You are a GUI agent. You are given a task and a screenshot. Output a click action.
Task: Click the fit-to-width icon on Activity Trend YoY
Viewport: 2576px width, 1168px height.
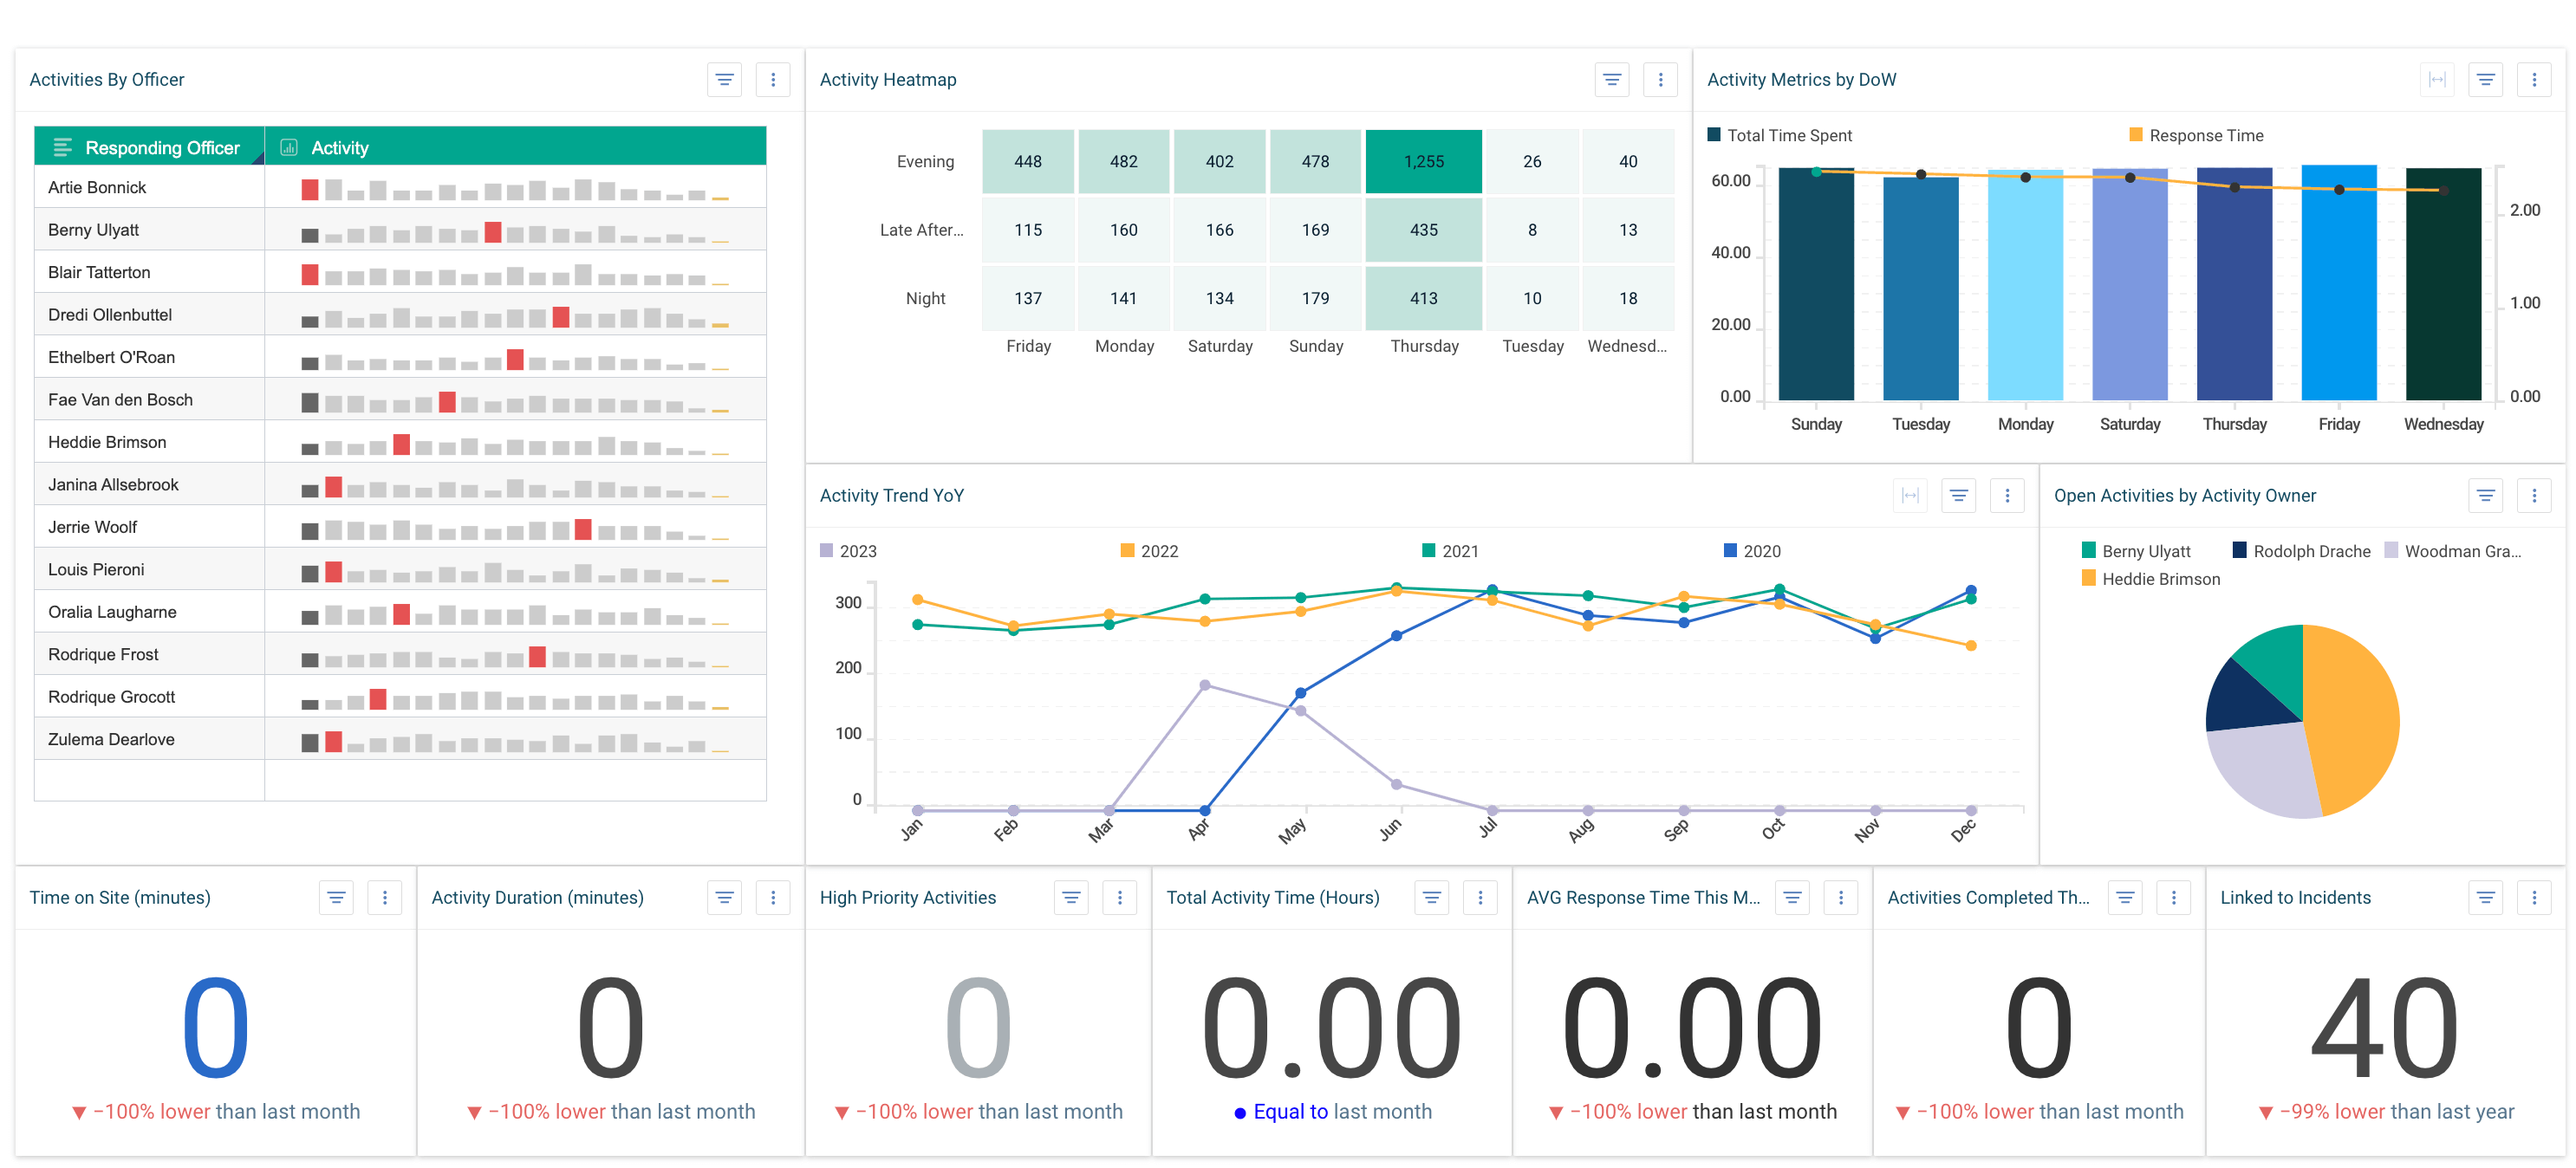1910,494
